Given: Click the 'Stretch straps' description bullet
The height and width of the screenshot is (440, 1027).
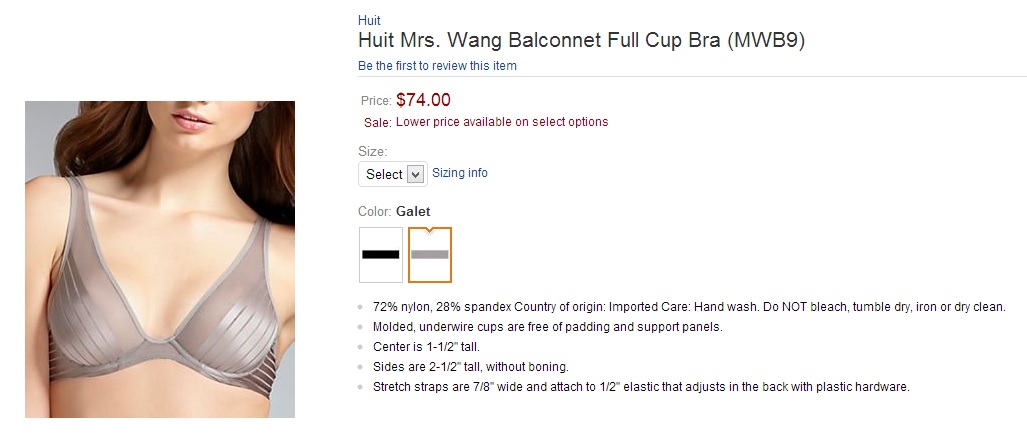Looking at the screenshot, I should tap(641, 387).
